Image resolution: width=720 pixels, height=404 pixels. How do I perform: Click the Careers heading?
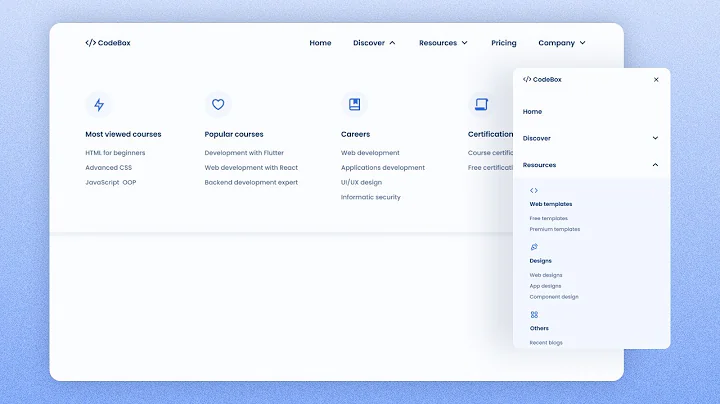click(355, 134)
